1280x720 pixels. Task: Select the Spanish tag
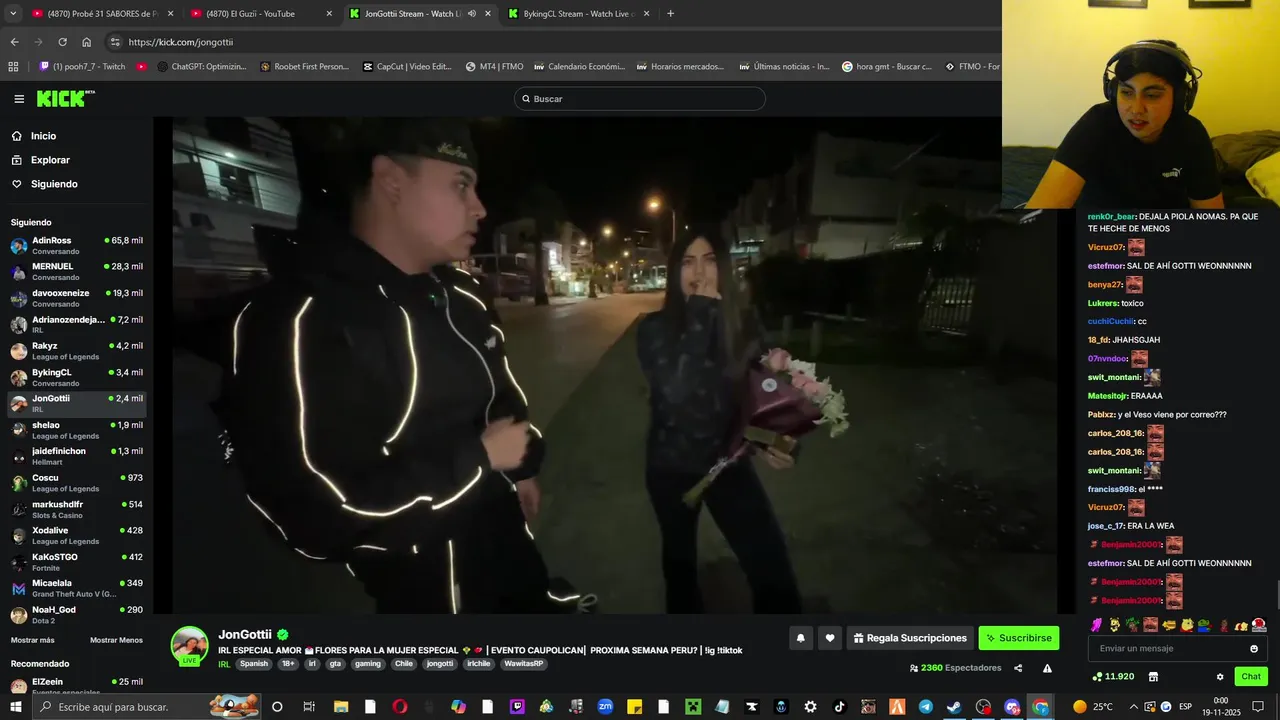tap(254, 664)
